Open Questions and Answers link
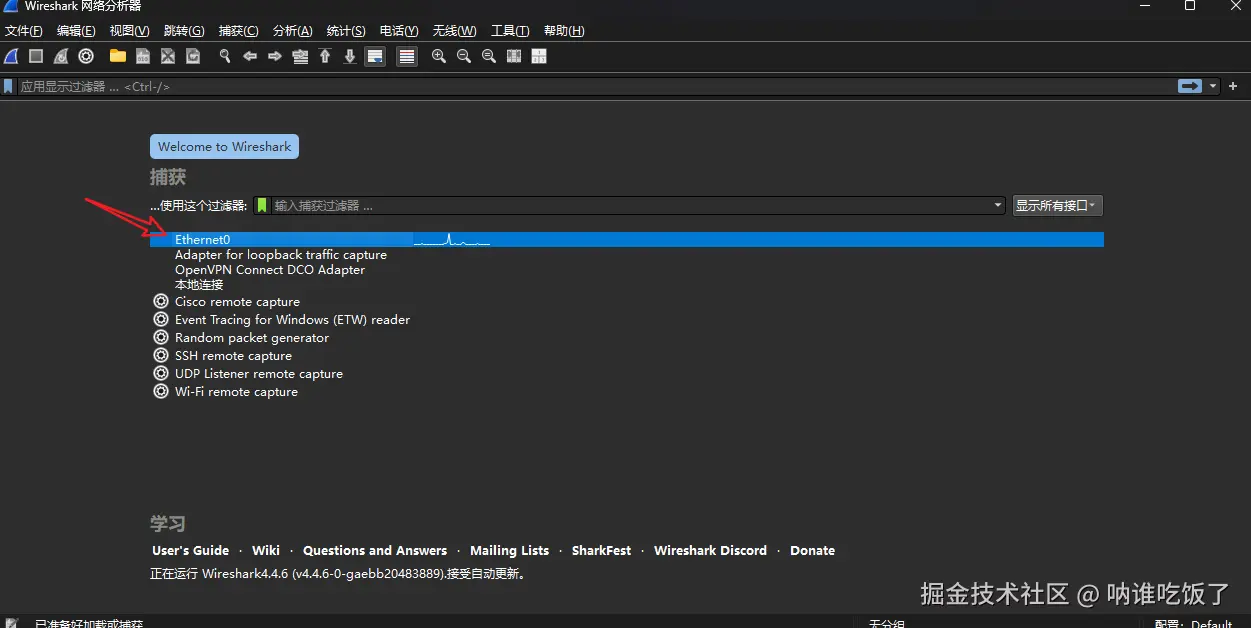Image resolution: width=1251 pixels, height=628 pixels. coord(375,551)
